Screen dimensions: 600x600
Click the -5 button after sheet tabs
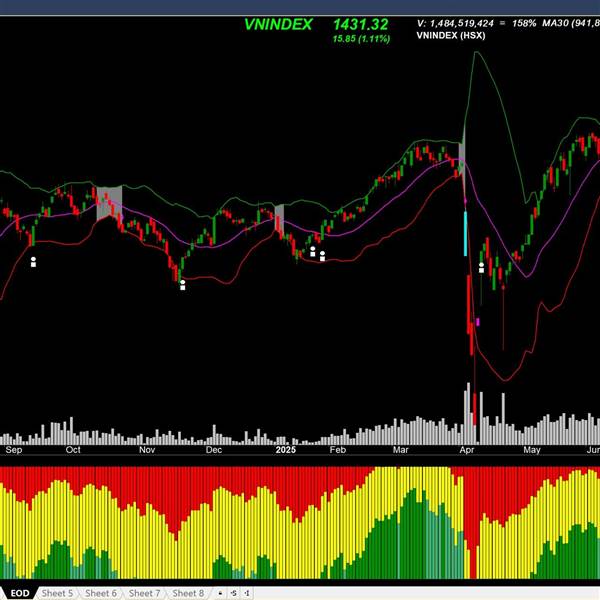(x=234, y=593)
